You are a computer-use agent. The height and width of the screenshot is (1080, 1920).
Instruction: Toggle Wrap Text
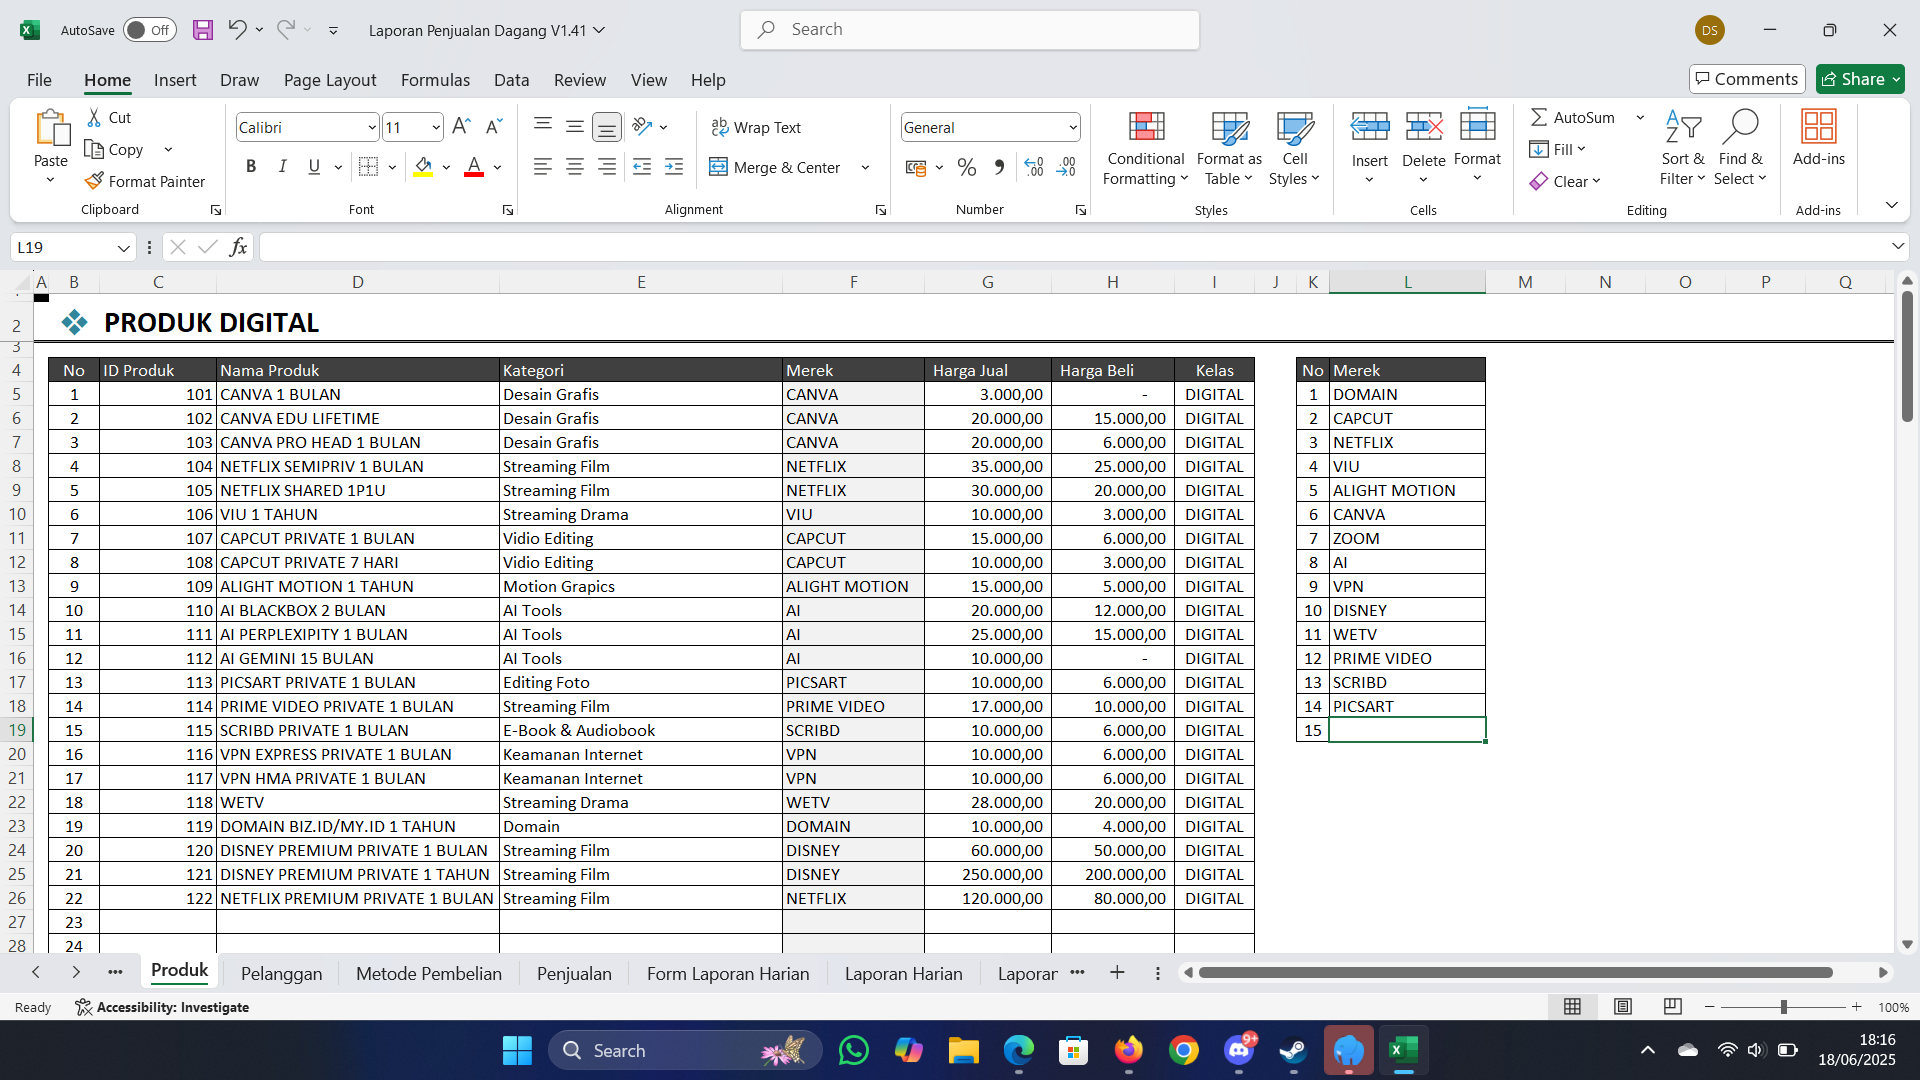756,127
